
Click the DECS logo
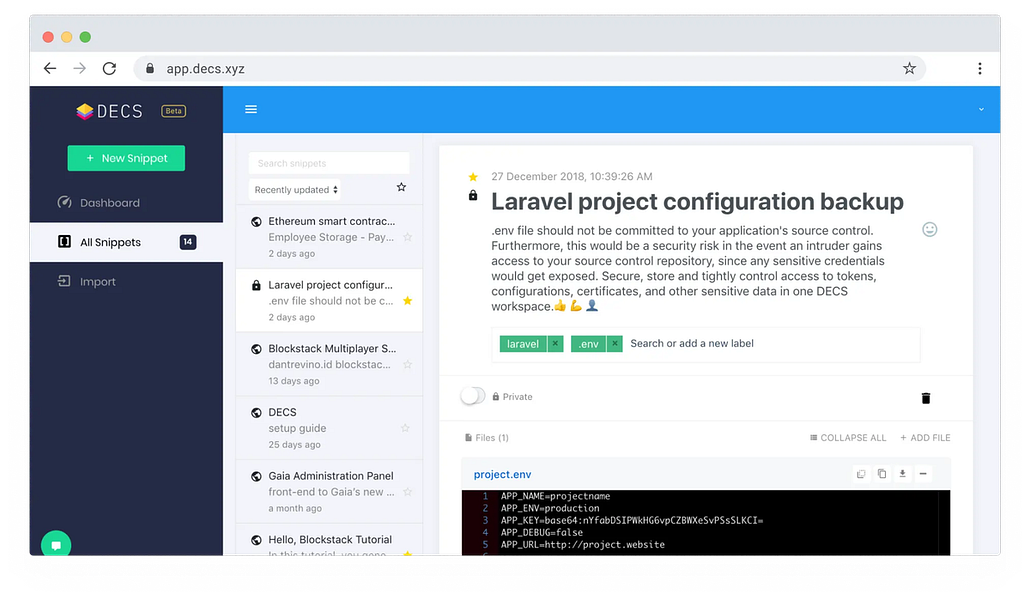coord(109,111)
